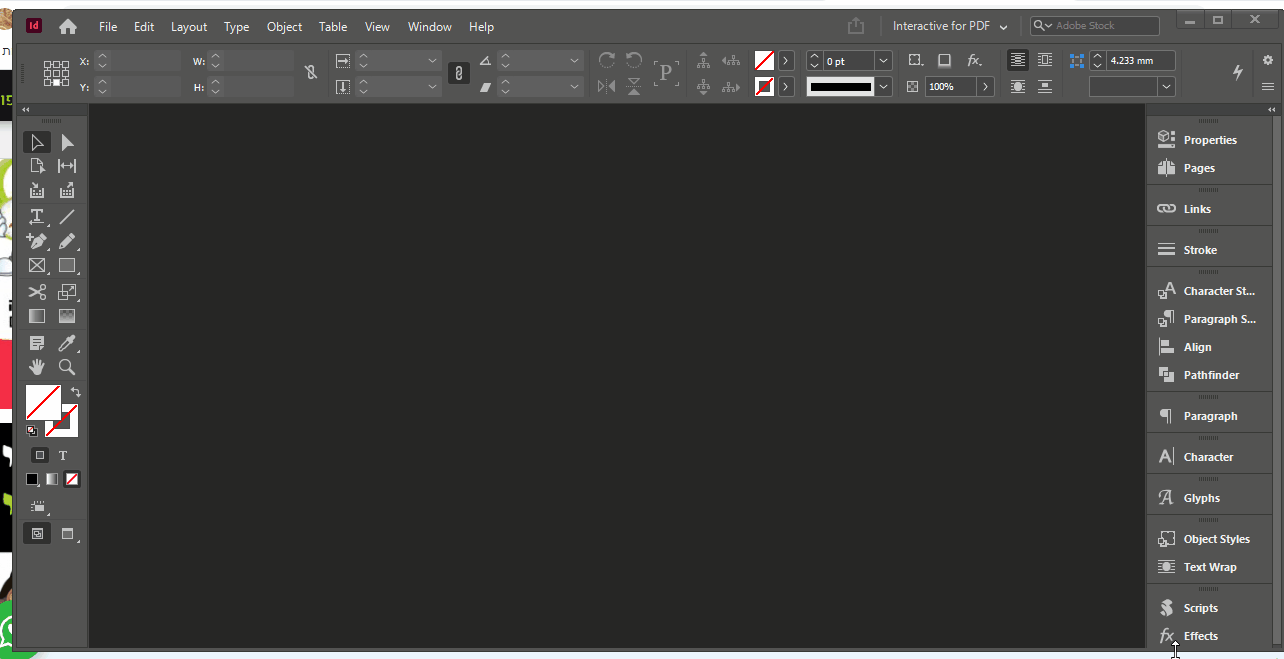Open the stroke weight dropdown
The image size is (1284, 659).
pos(883,61)
